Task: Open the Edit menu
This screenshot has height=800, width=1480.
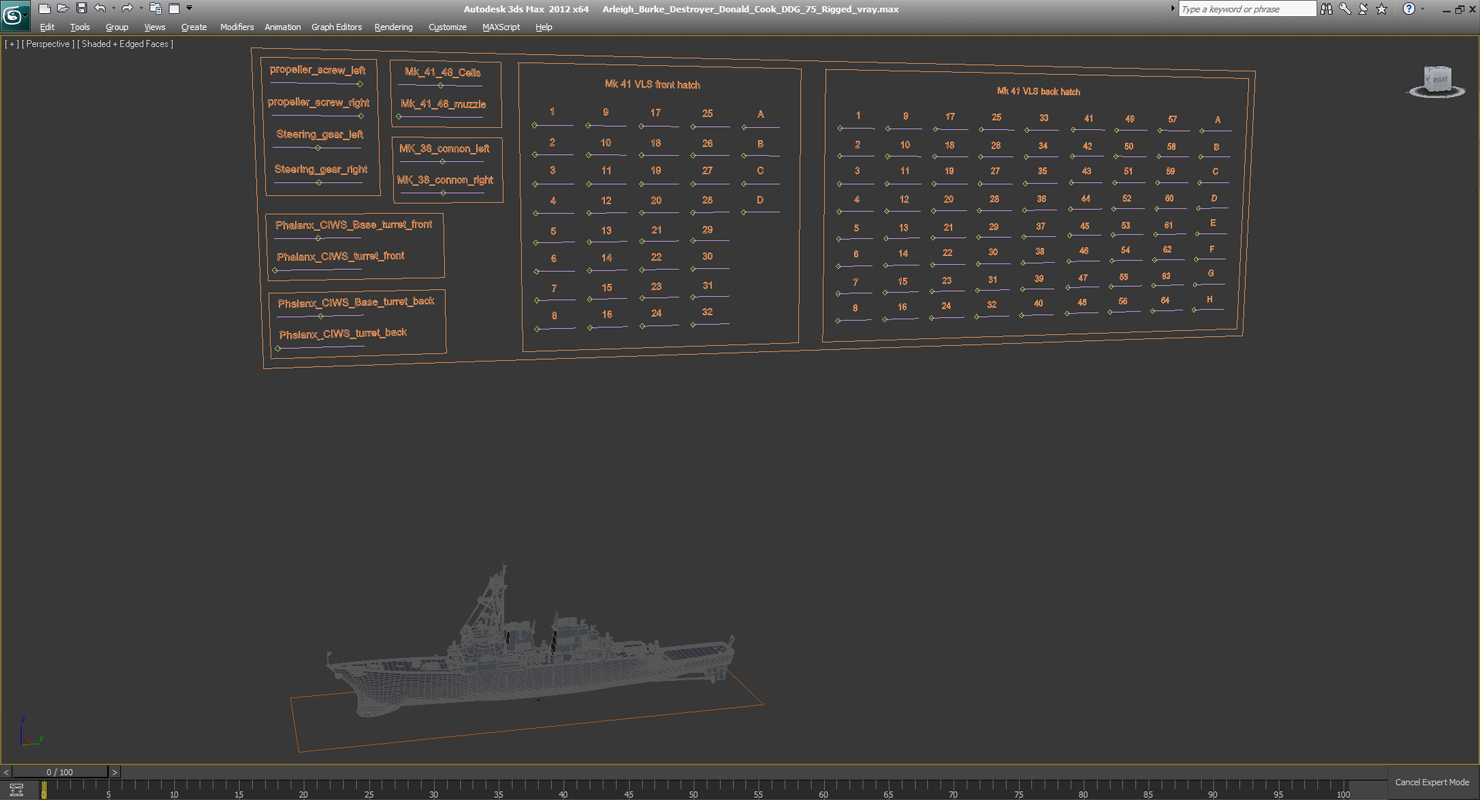Action: pyautogui.click(x=47, y=27)
